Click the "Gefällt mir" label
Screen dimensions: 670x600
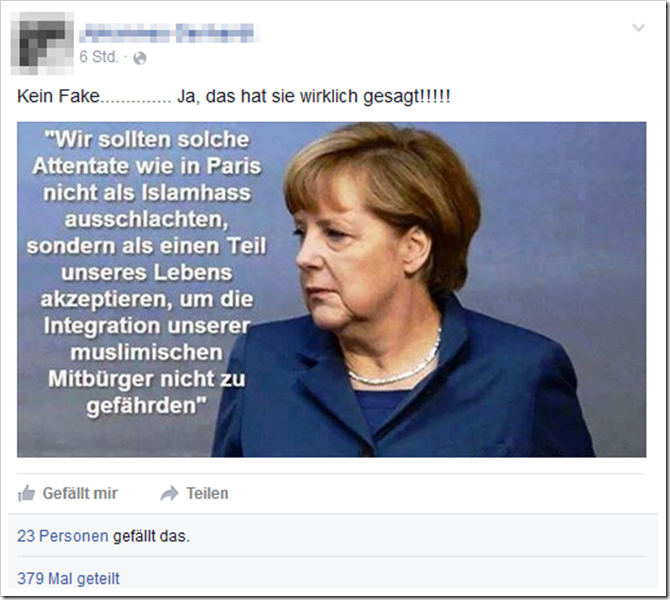tap(80, 494)
